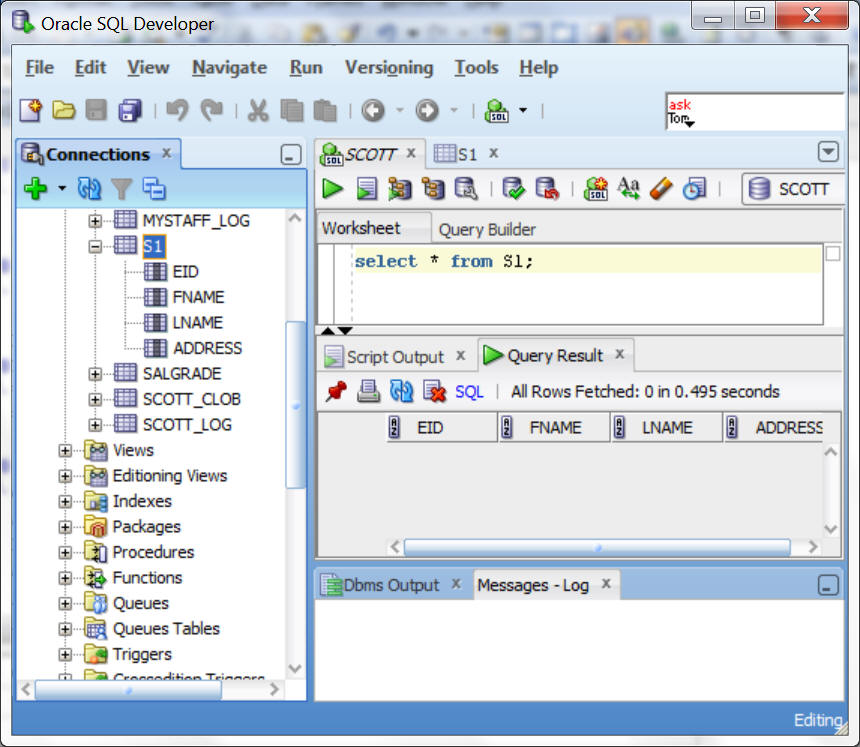
Task: Click the Forward navigation arrow
Action: click(x=427, y=110)
